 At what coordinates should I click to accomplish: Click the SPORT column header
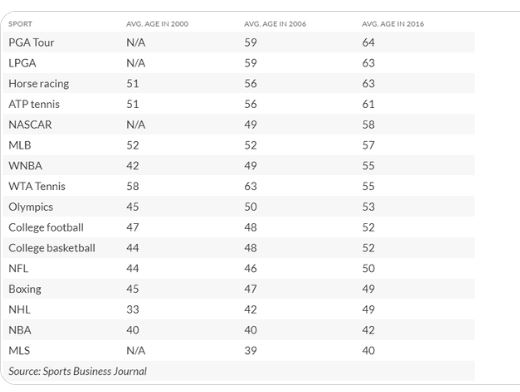(x=20, y=24)
